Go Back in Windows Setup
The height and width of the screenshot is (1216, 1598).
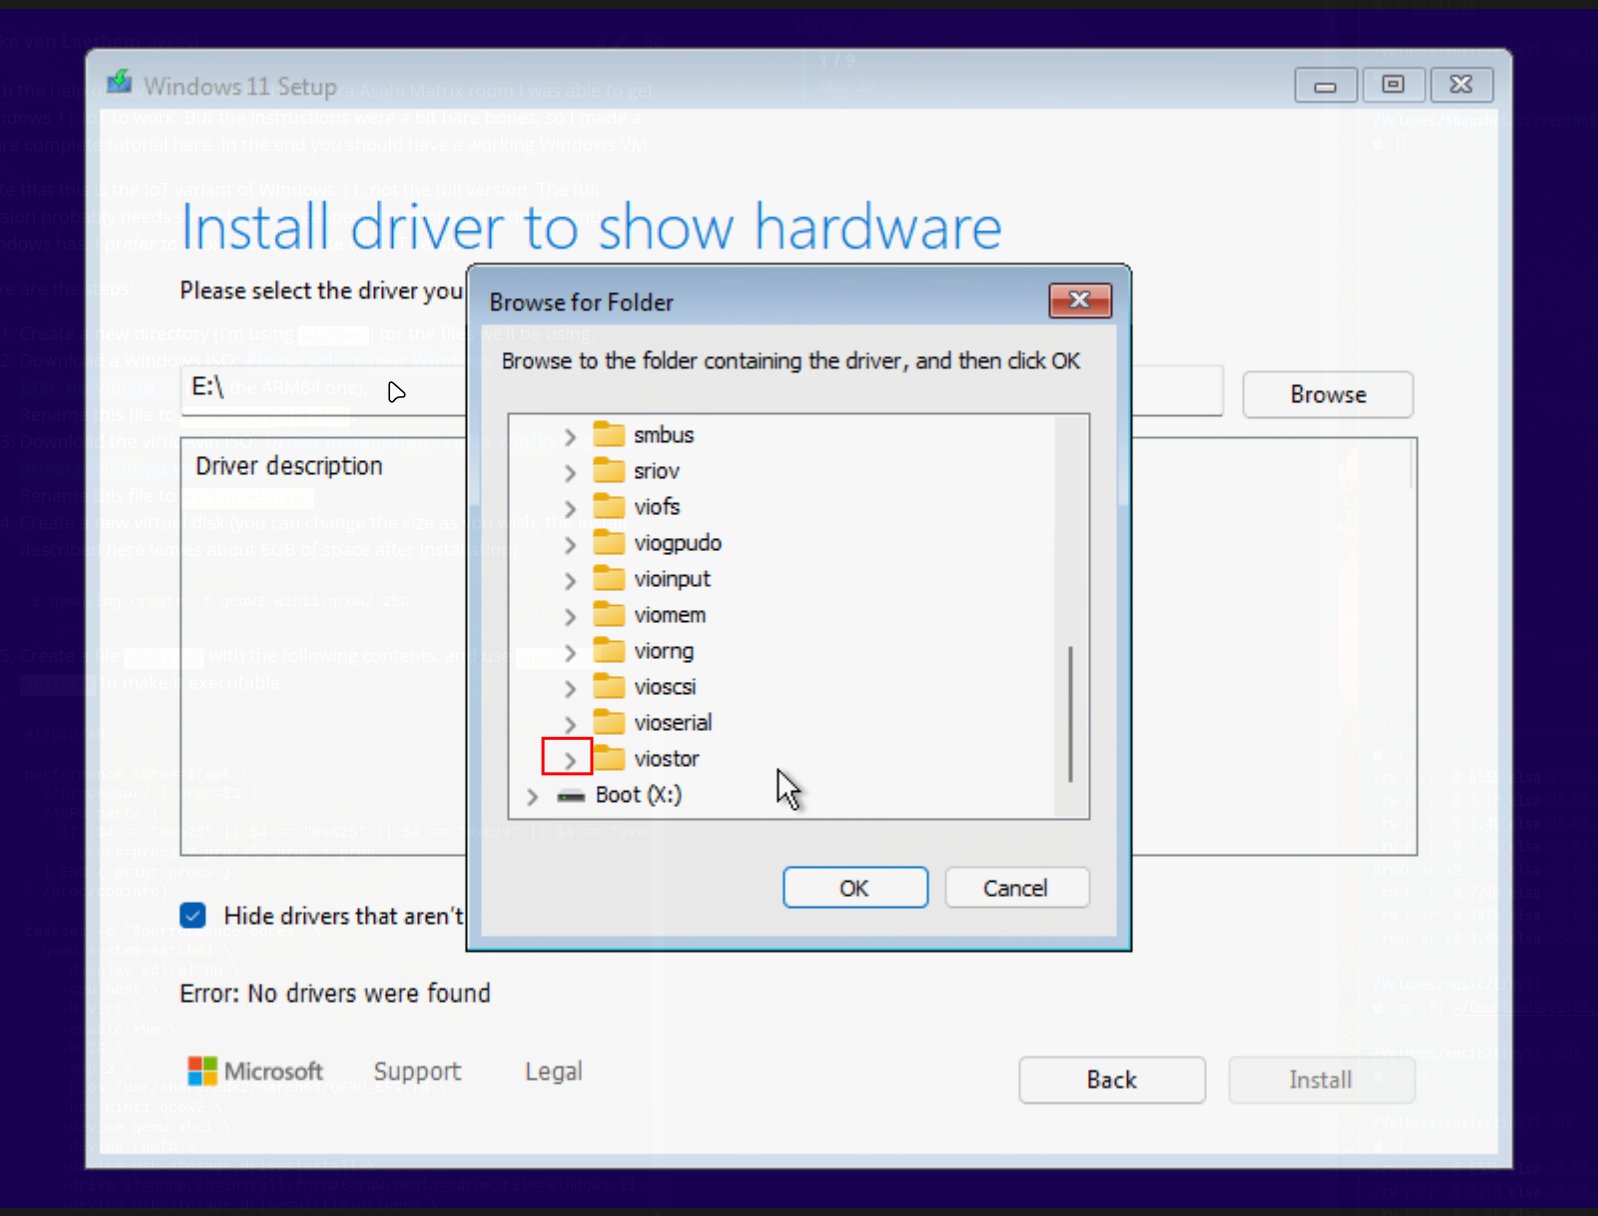(x=1112, y=1080)
